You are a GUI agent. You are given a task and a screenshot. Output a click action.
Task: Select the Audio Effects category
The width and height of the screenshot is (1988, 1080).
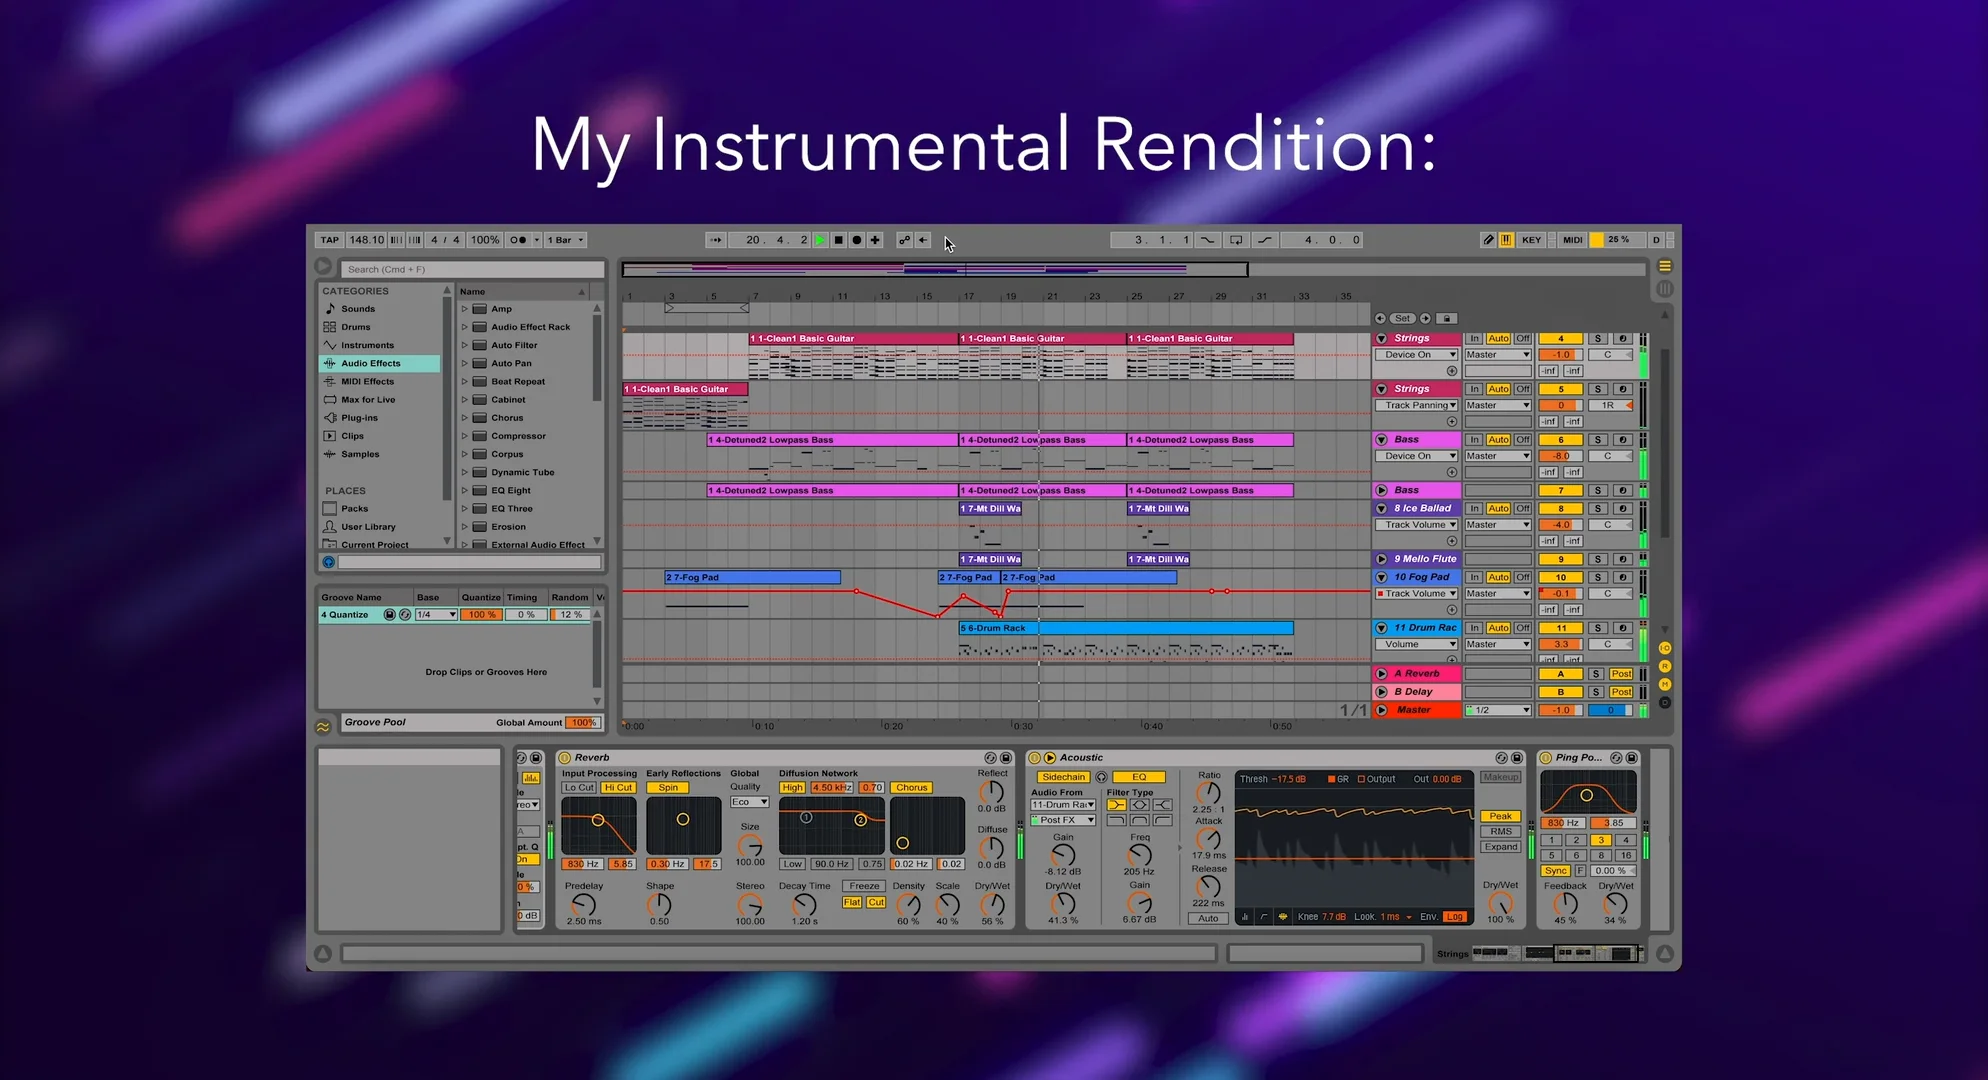pos(380,363)
